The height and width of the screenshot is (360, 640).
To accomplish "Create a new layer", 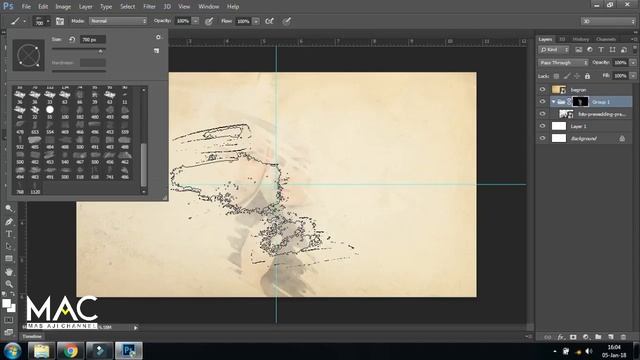I will tap(611, 337).
